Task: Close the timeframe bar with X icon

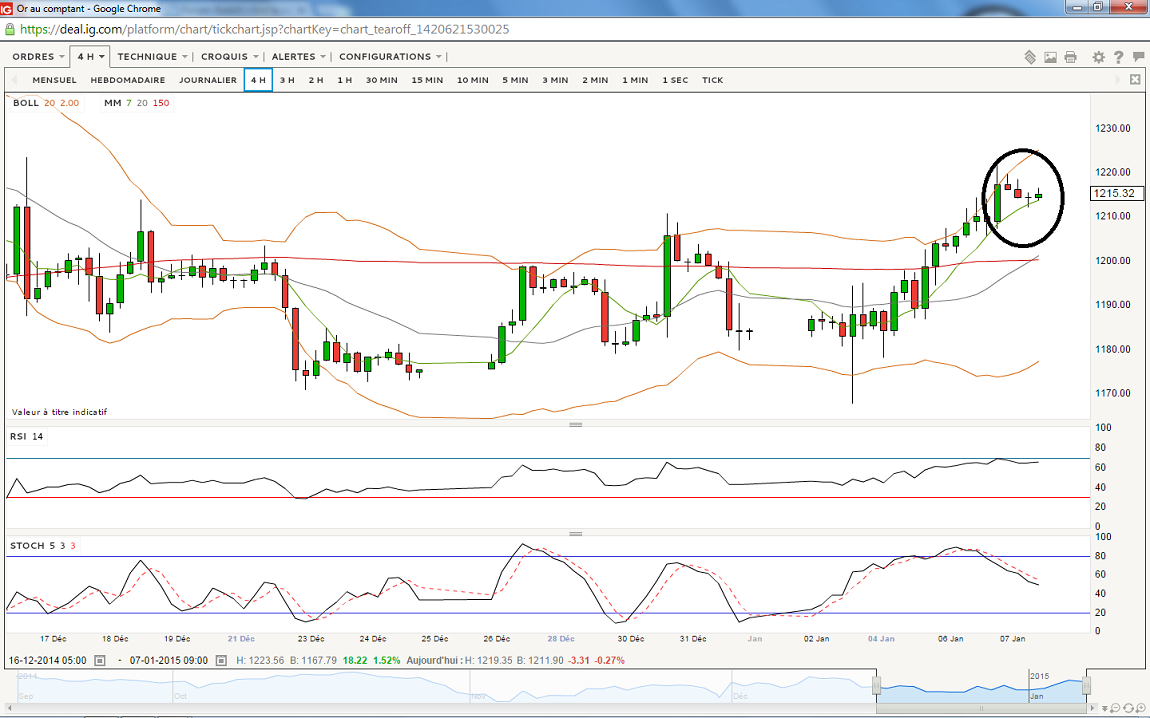Action: pos(1135,79)
